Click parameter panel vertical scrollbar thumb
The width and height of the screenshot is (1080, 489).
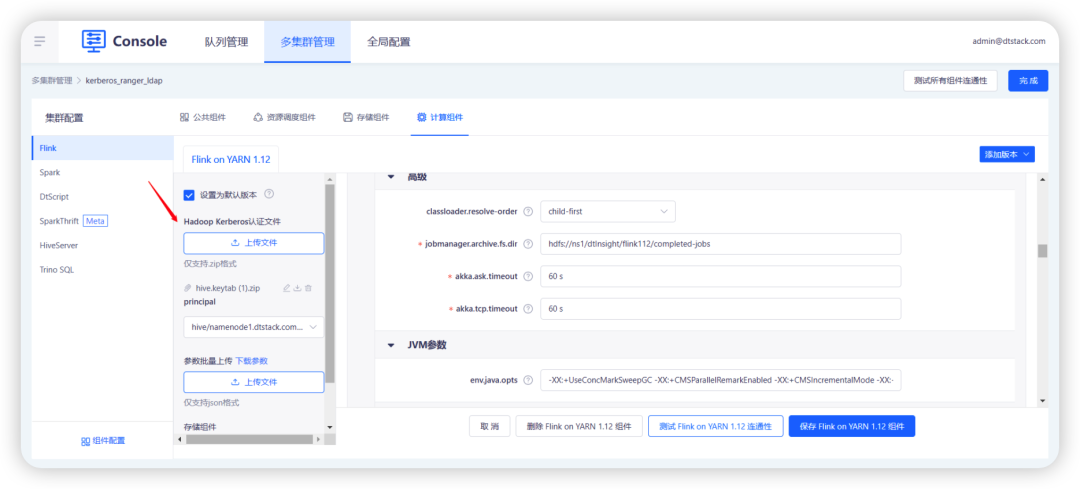point(1042,251)
